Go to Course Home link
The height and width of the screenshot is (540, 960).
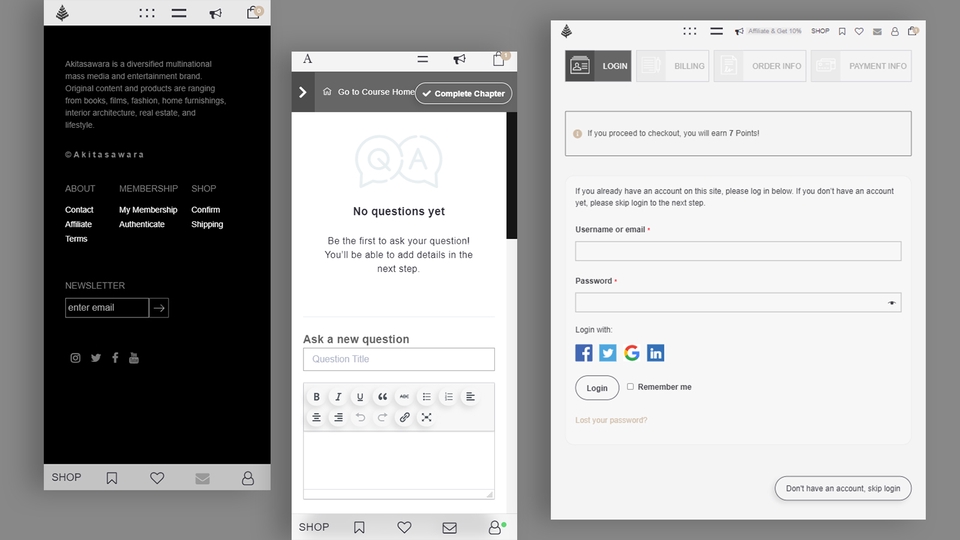coord(369,92)
